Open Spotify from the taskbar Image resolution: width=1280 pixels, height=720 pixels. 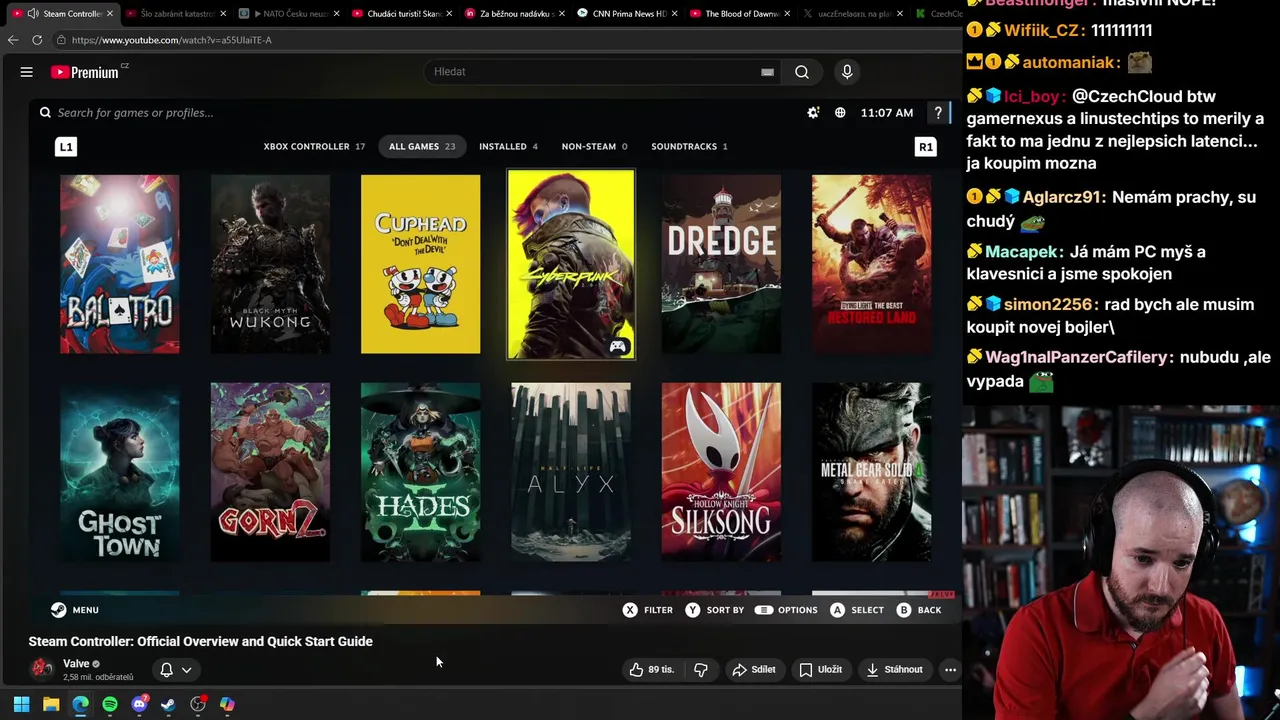[x=110, y=704]
